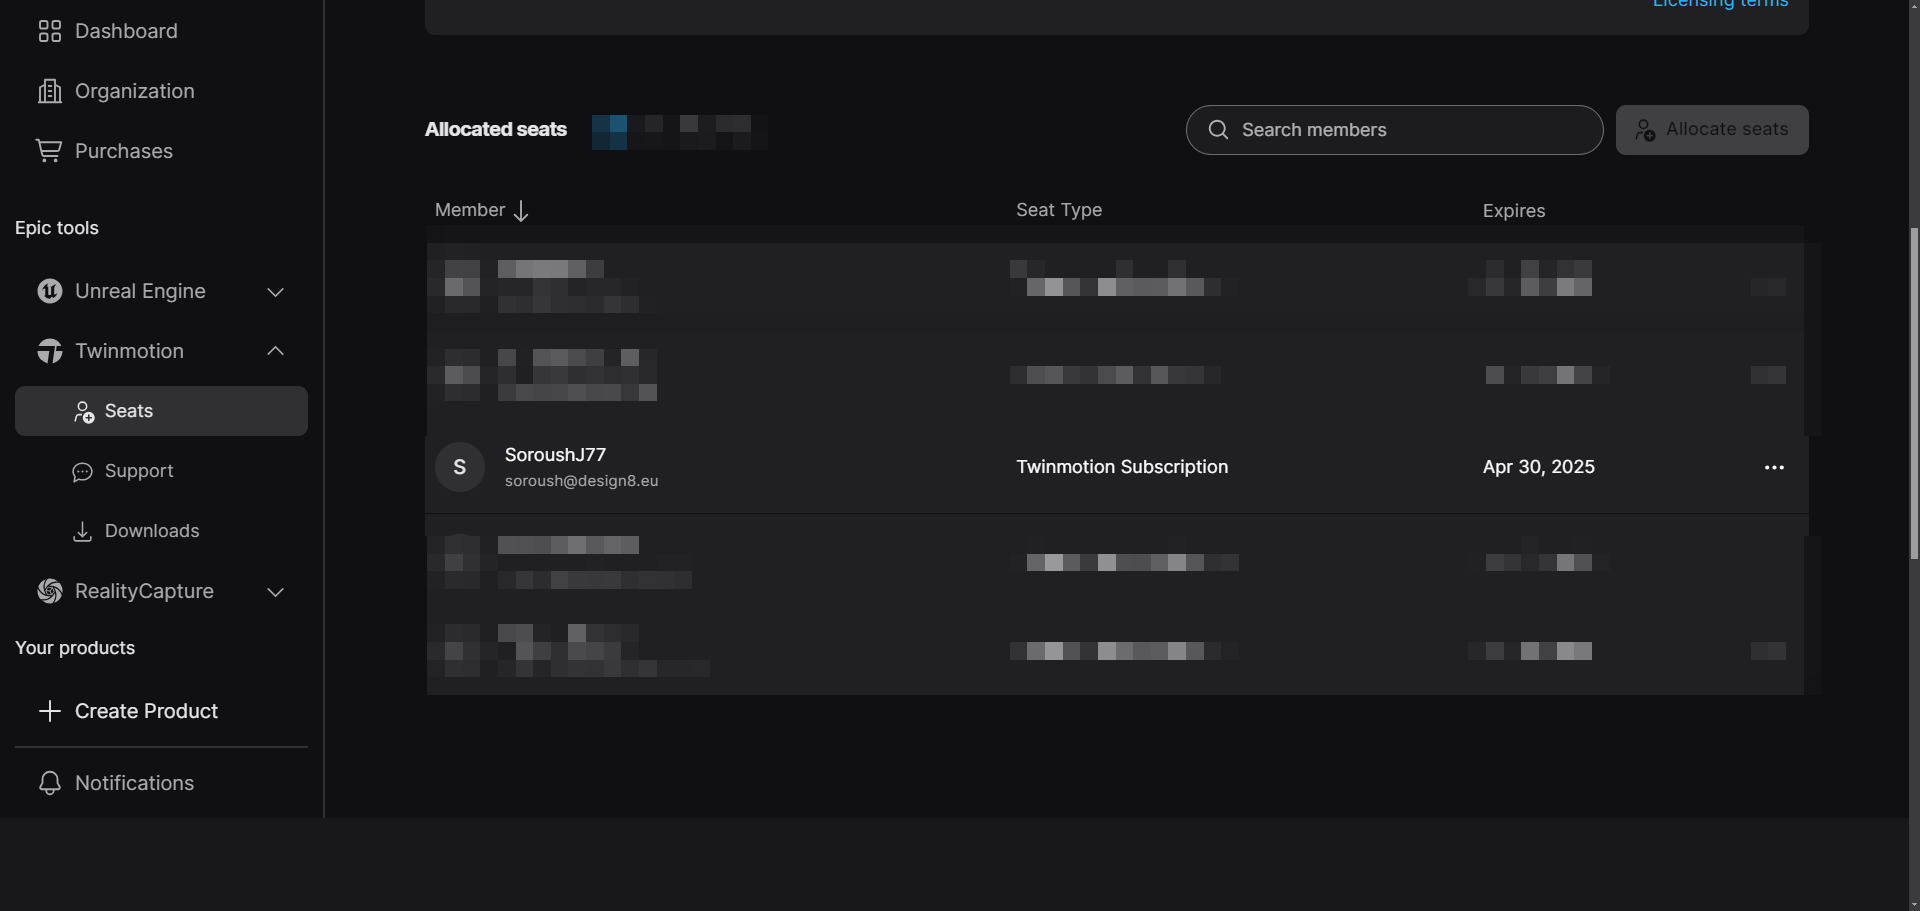
Task: Click the Allocate seats button
Action: 1712,130
